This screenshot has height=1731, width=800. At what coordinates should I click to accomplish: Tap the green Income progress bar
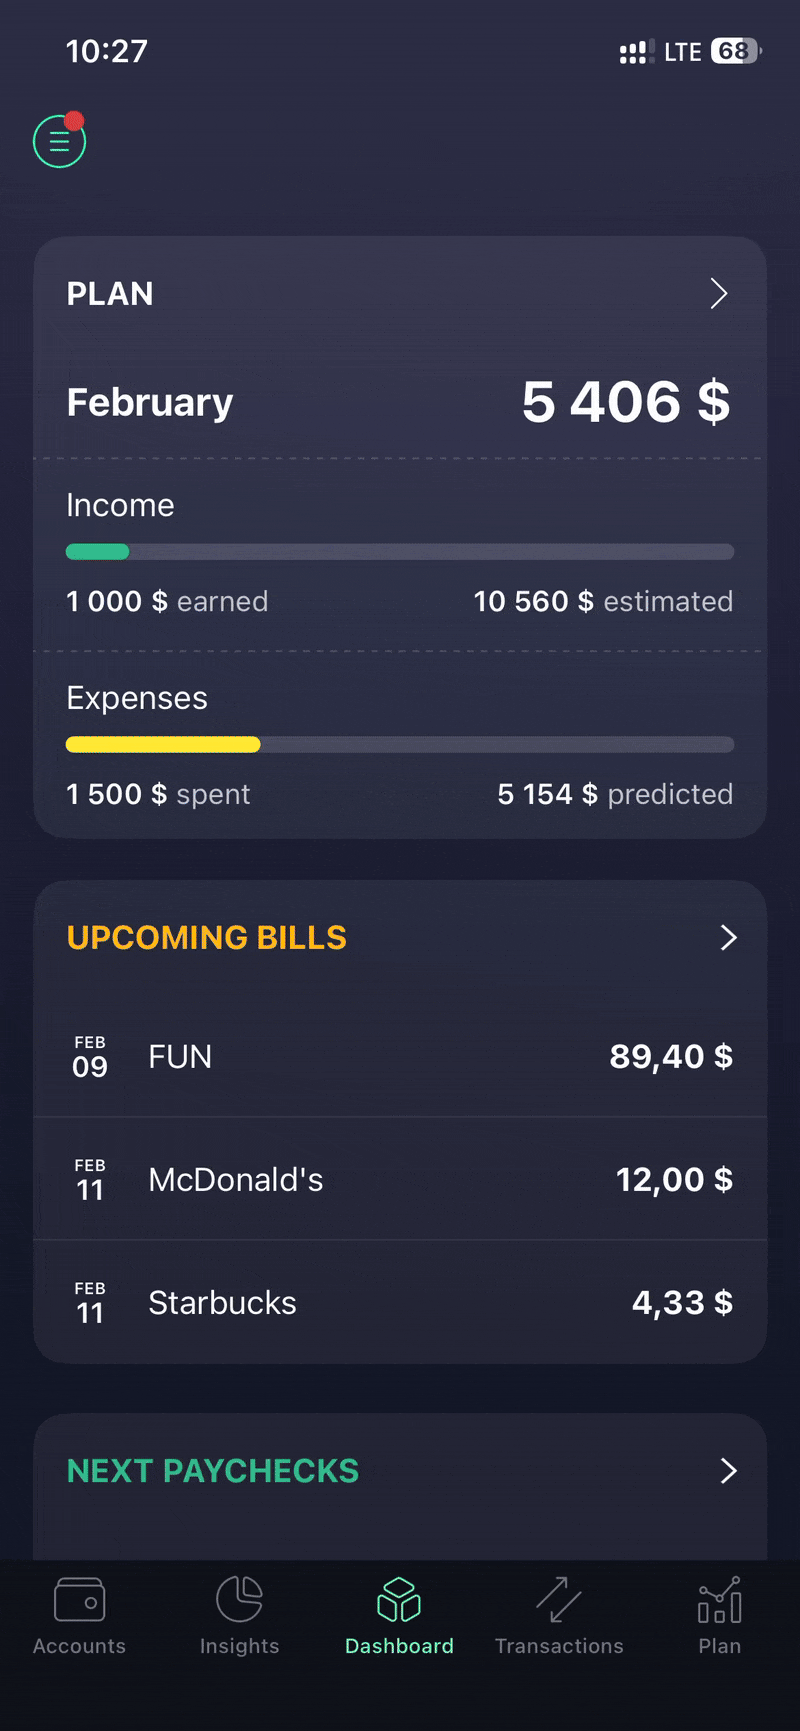tap(98, 552)
